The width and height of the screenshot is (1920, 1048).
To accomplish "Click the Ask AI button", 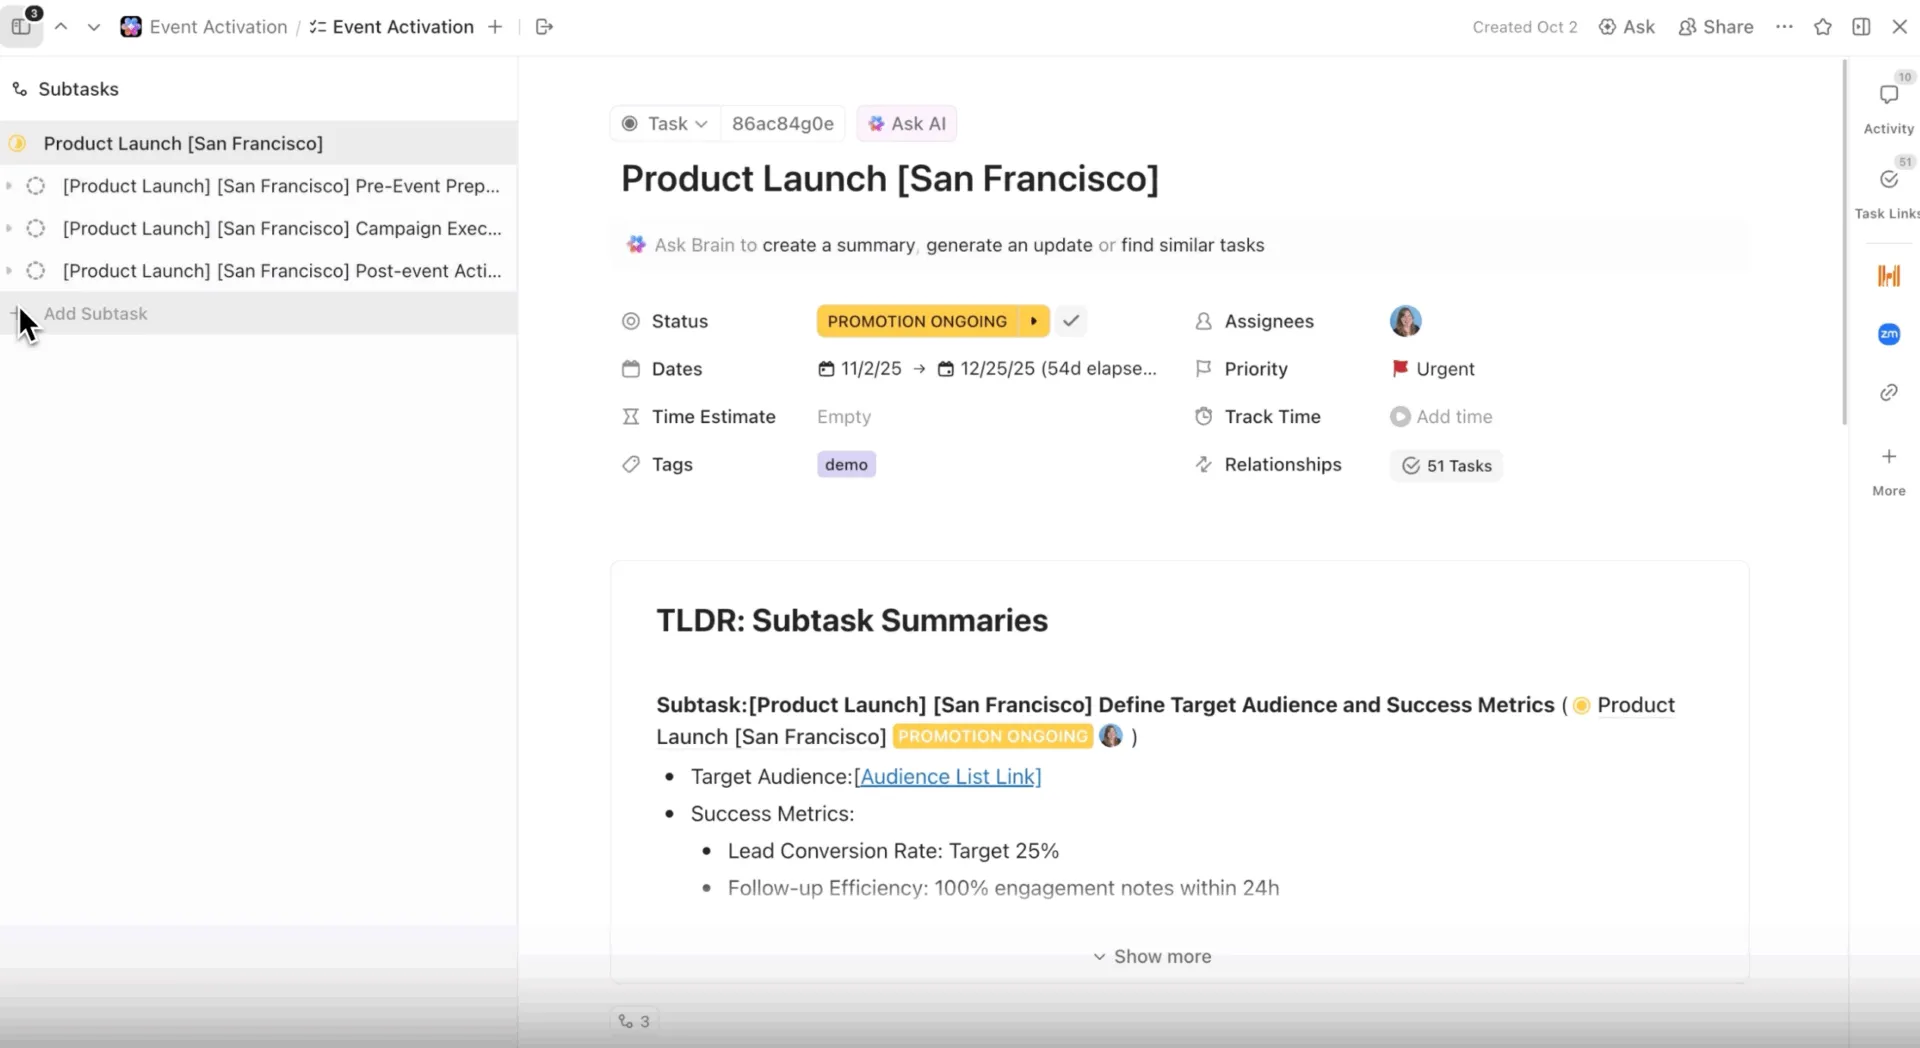I will coord(907,123).
